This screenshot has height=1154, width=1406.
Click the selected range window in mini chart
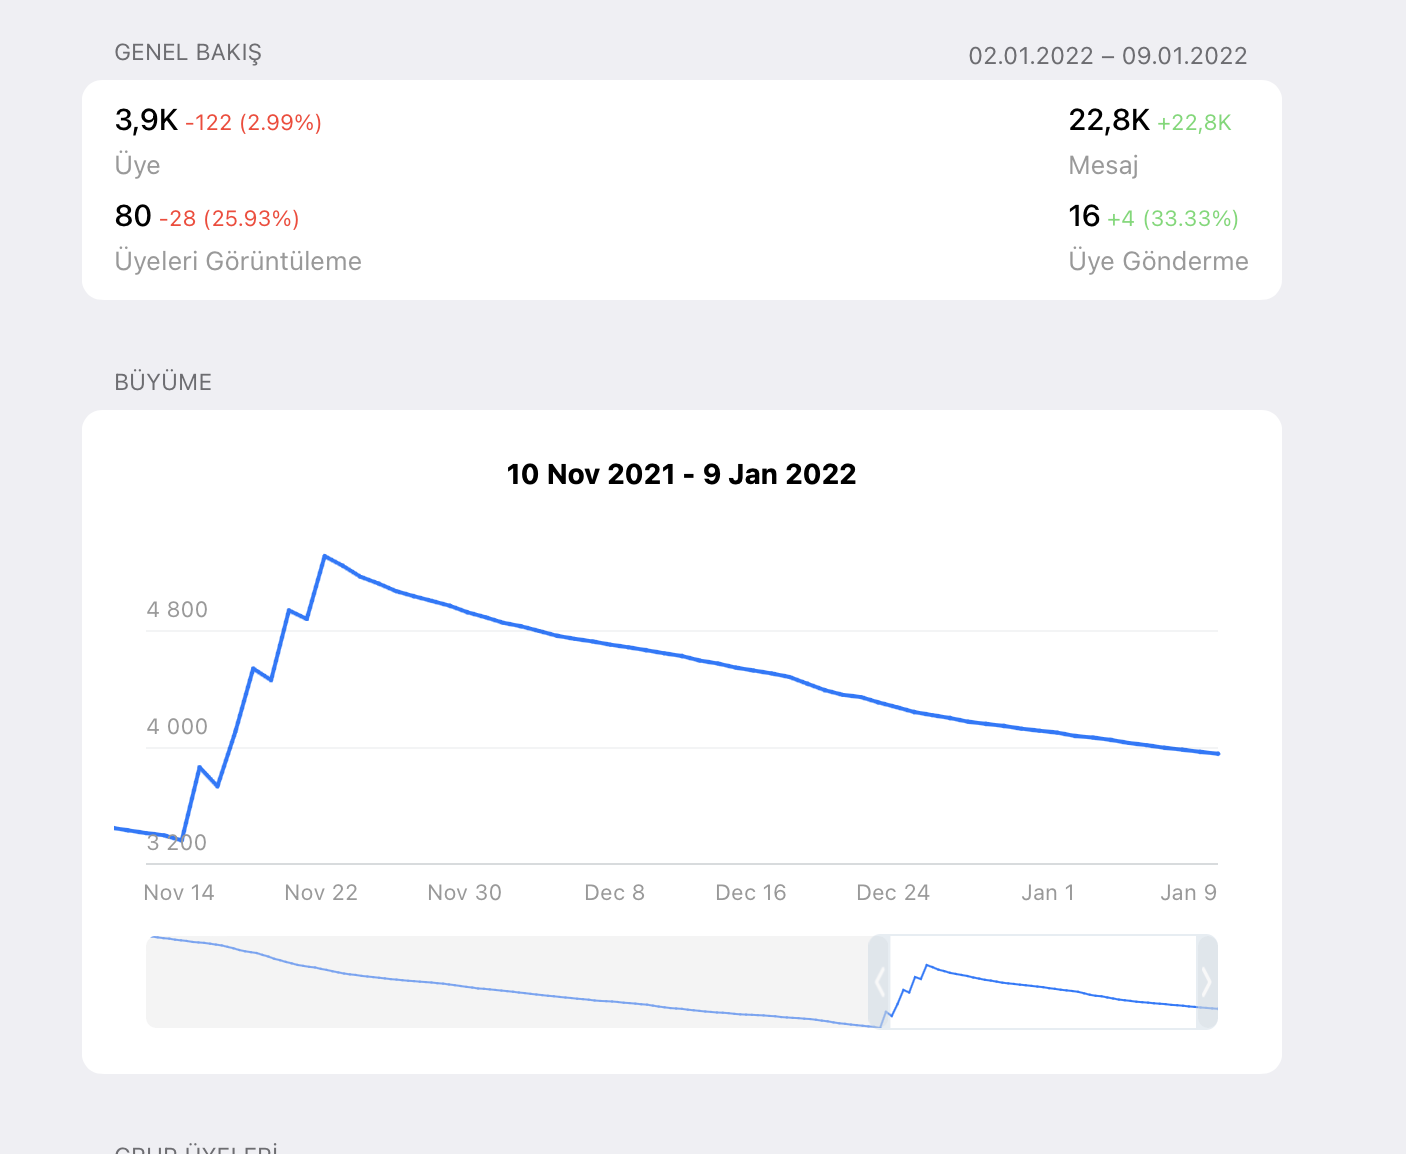click(1043, 982)
